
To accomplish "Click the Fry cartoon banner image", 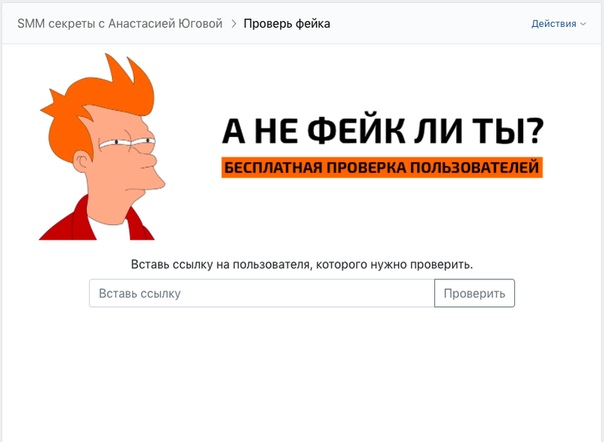I will pyautogui.click(x=102, y=146).
